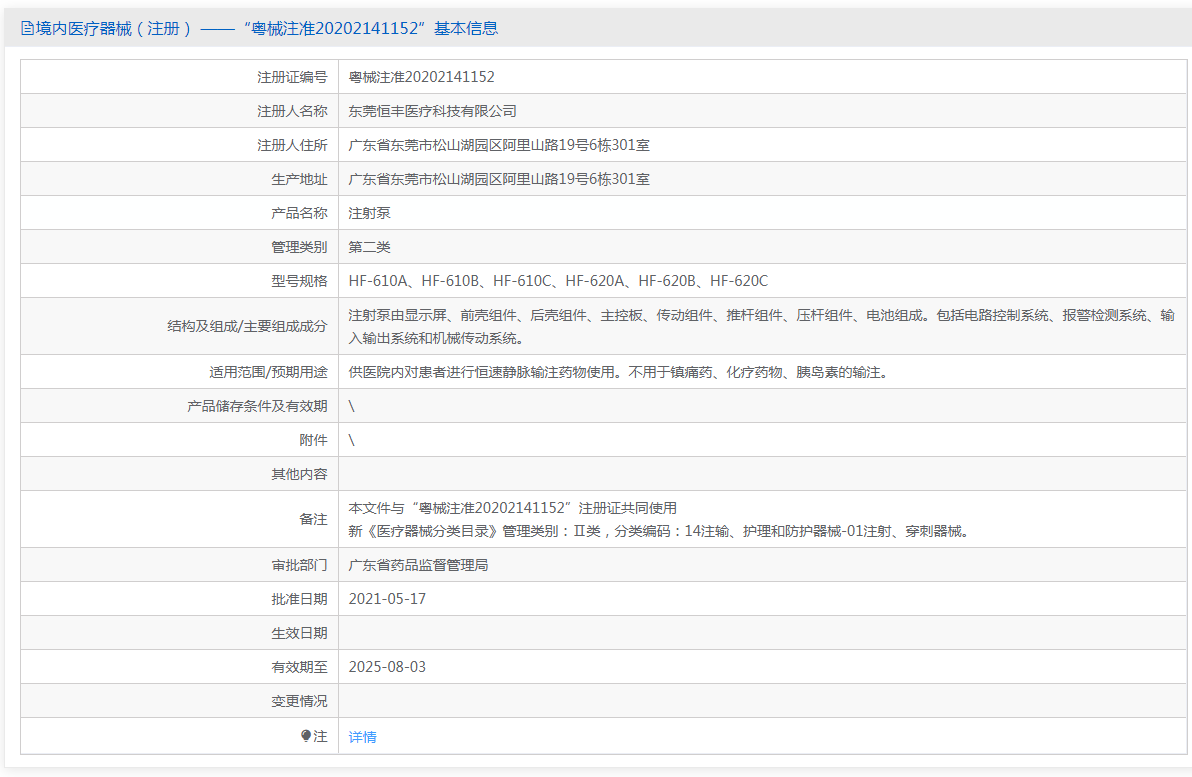Click the 结构及组成 description text
Image resolution: width=1192 pixels, height=777 pixels.
tap(760, 316)
